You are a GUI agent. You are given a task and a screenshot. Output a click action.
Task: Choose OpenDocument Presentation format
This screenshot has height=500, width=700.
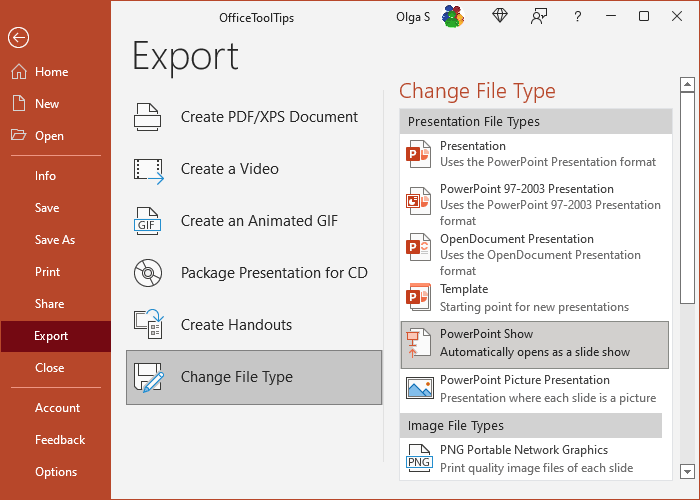(535, 254)
